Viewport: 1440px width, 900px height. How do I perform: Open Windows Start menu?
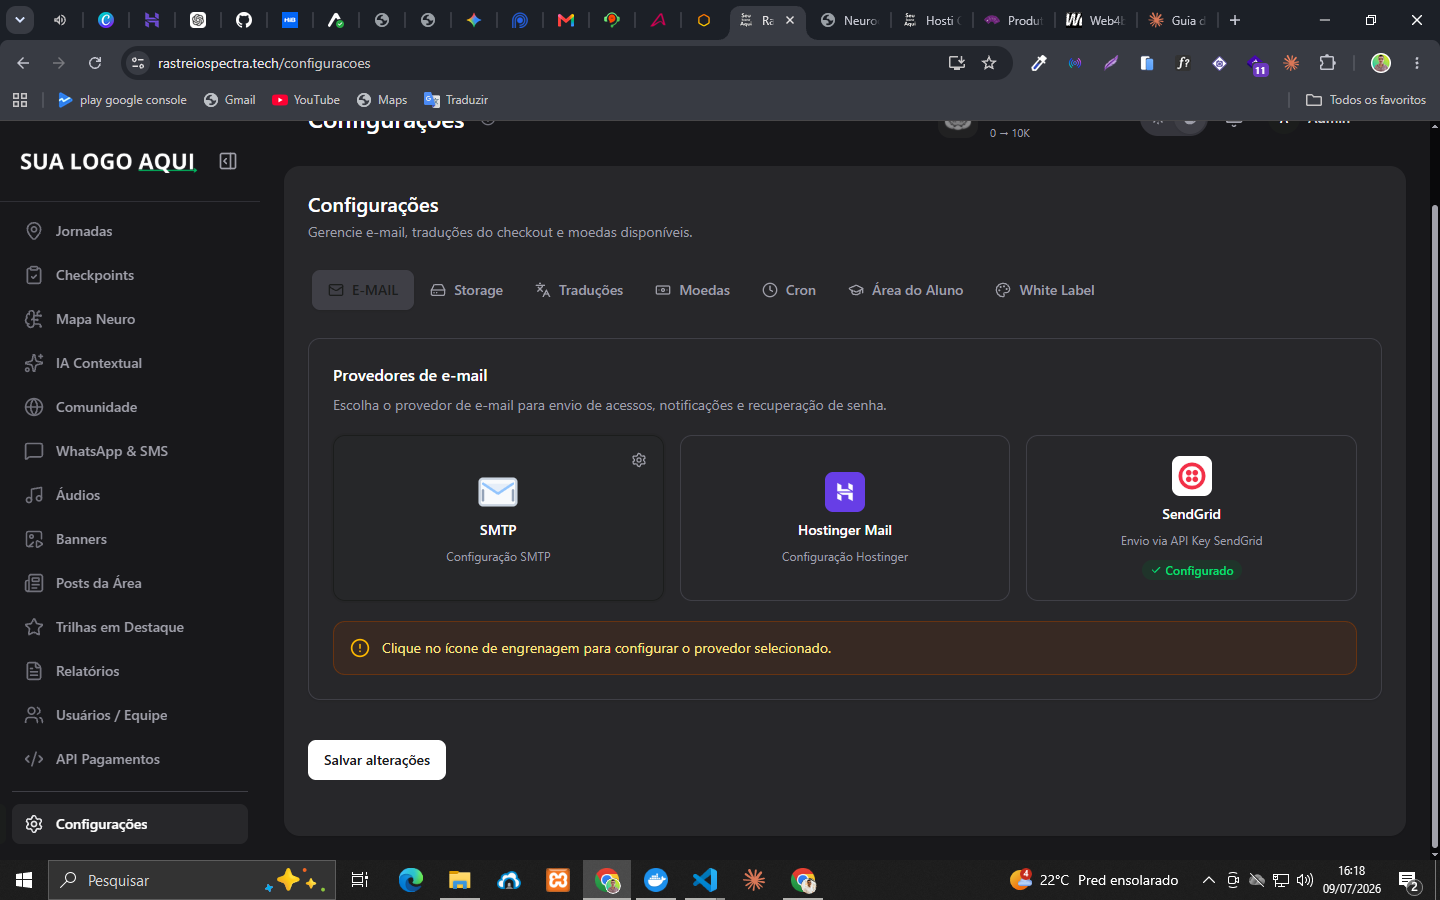tap(24, 880)
